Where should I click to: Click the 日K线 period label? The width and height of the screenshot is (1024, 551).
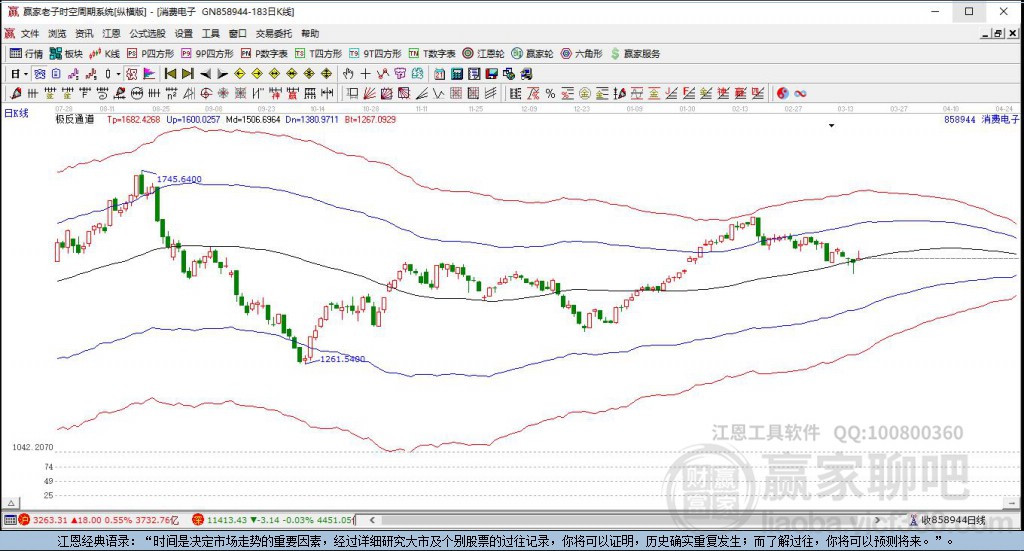(16, 113)
